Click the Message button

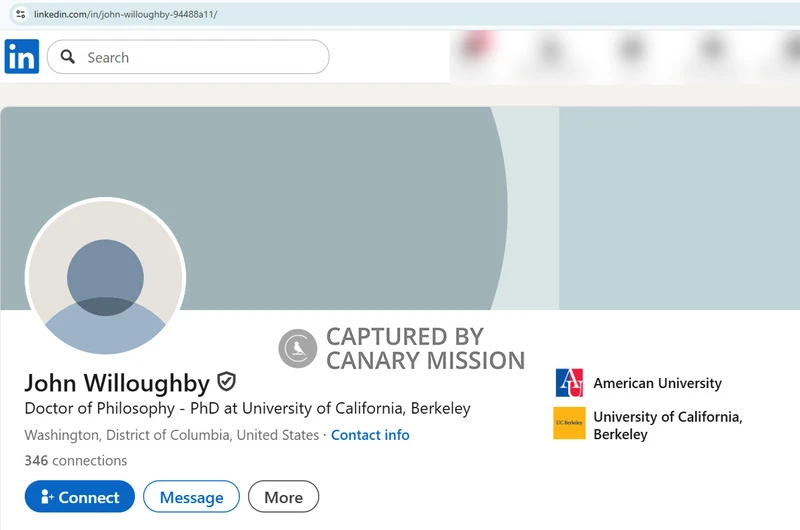click(191, 496)
